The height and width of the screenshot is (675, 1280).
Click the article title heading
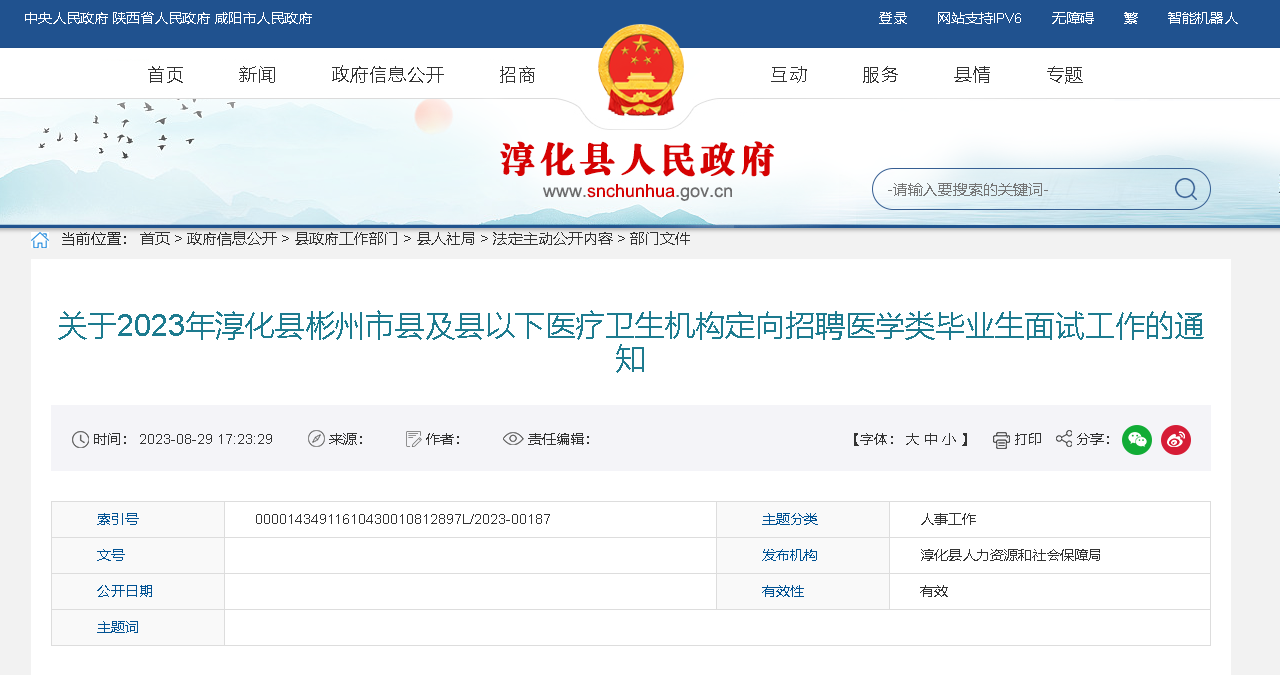(x=631, y=341)
